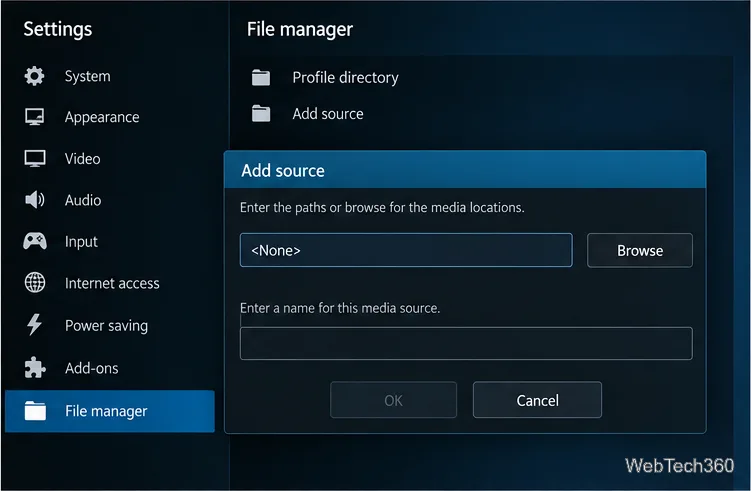Click the Appearance monitor icon
751x491 pixels.
point(34,117)
